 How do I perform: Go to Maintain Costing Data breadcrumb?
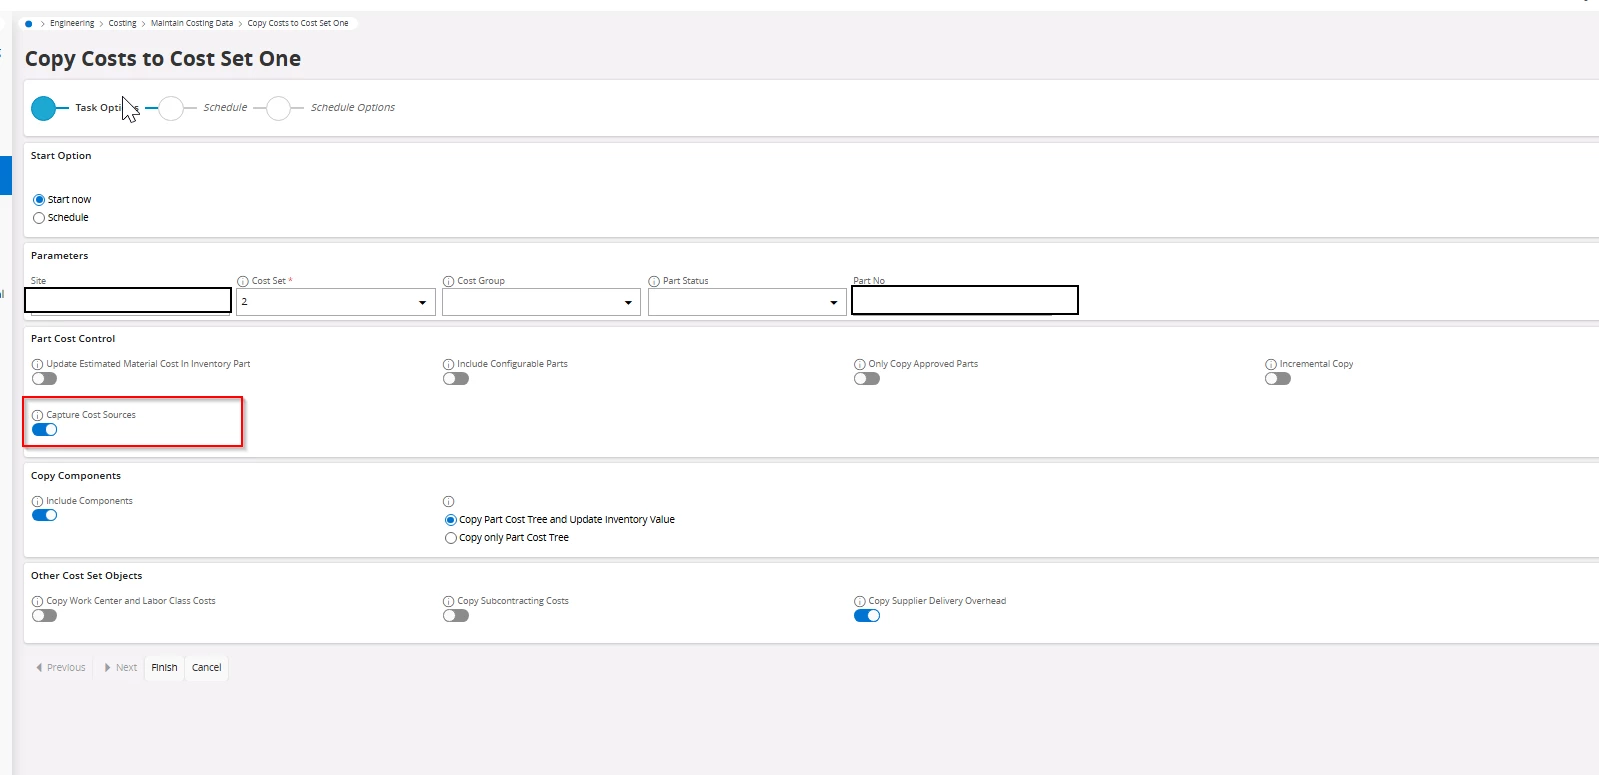point(192,23)
